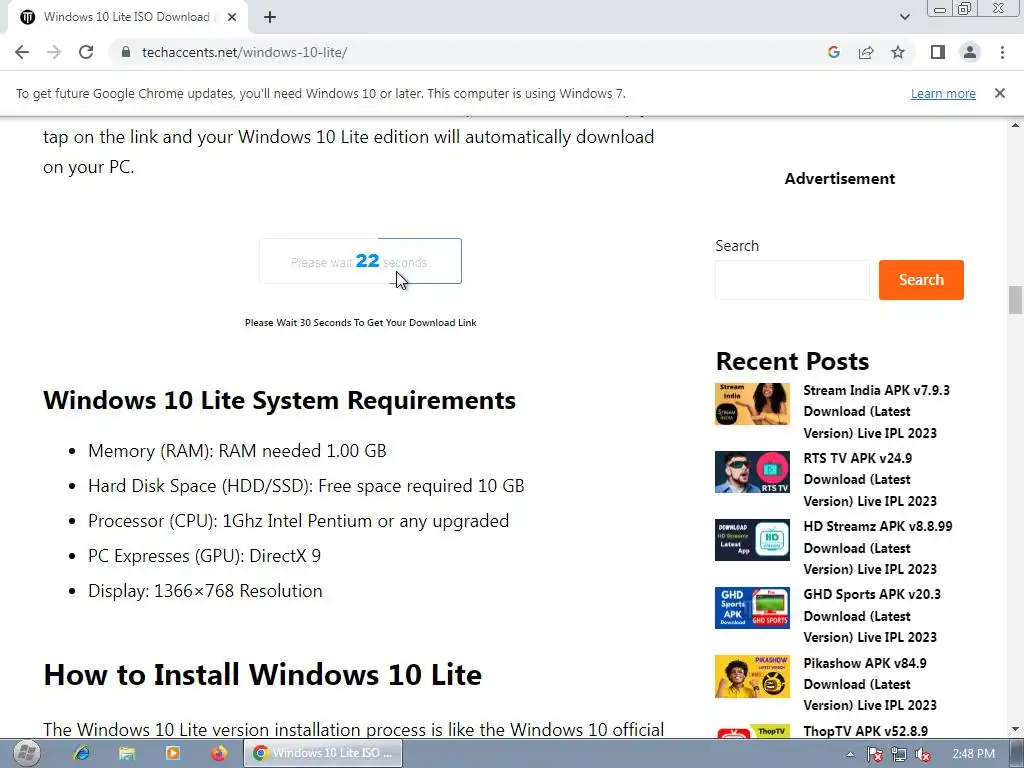Click the page vertical scrollbar thumb
This screenshot has height=768, width=1024.
click(1015, 299)
